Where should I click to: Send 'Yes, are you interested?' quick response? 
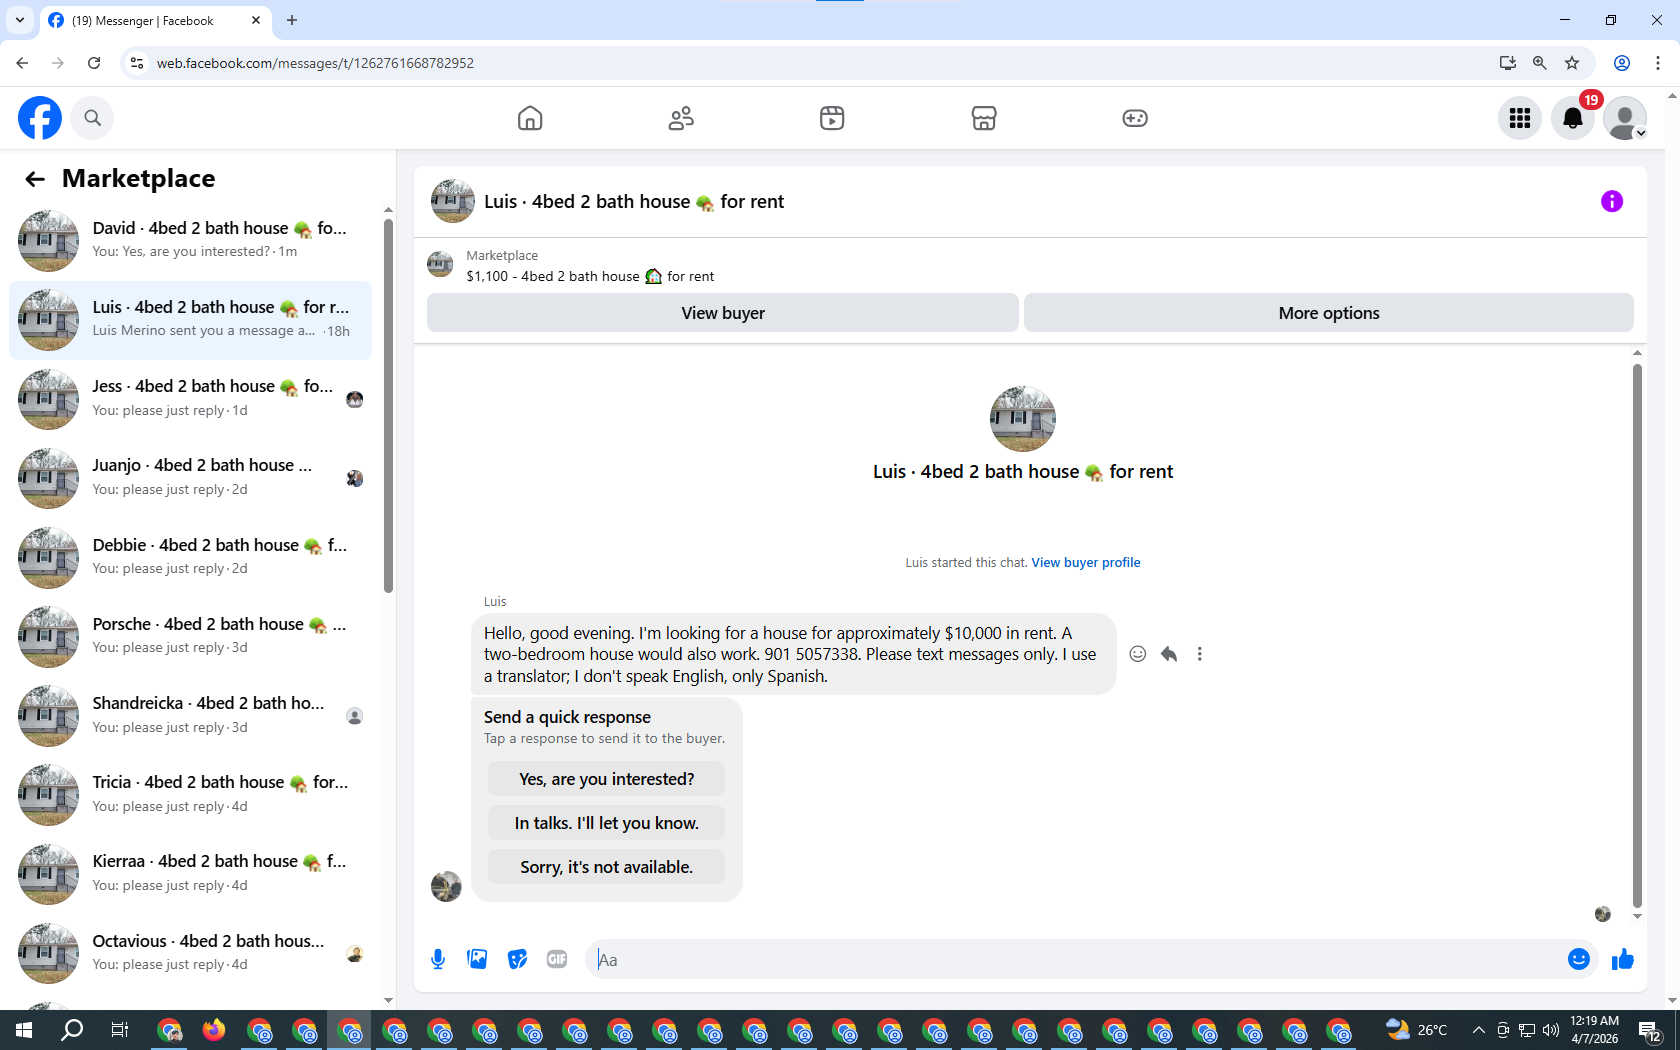pyautogui.click(x=606, y=779)
